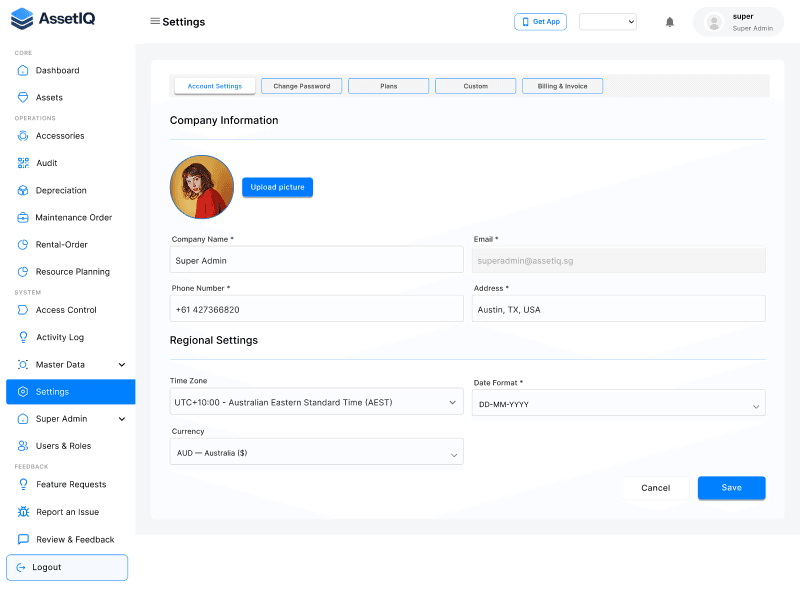Viewport: 800px width, 593px height.
Task: Click the Accessories sidebar icon
Action: click(x=23, y=136)
